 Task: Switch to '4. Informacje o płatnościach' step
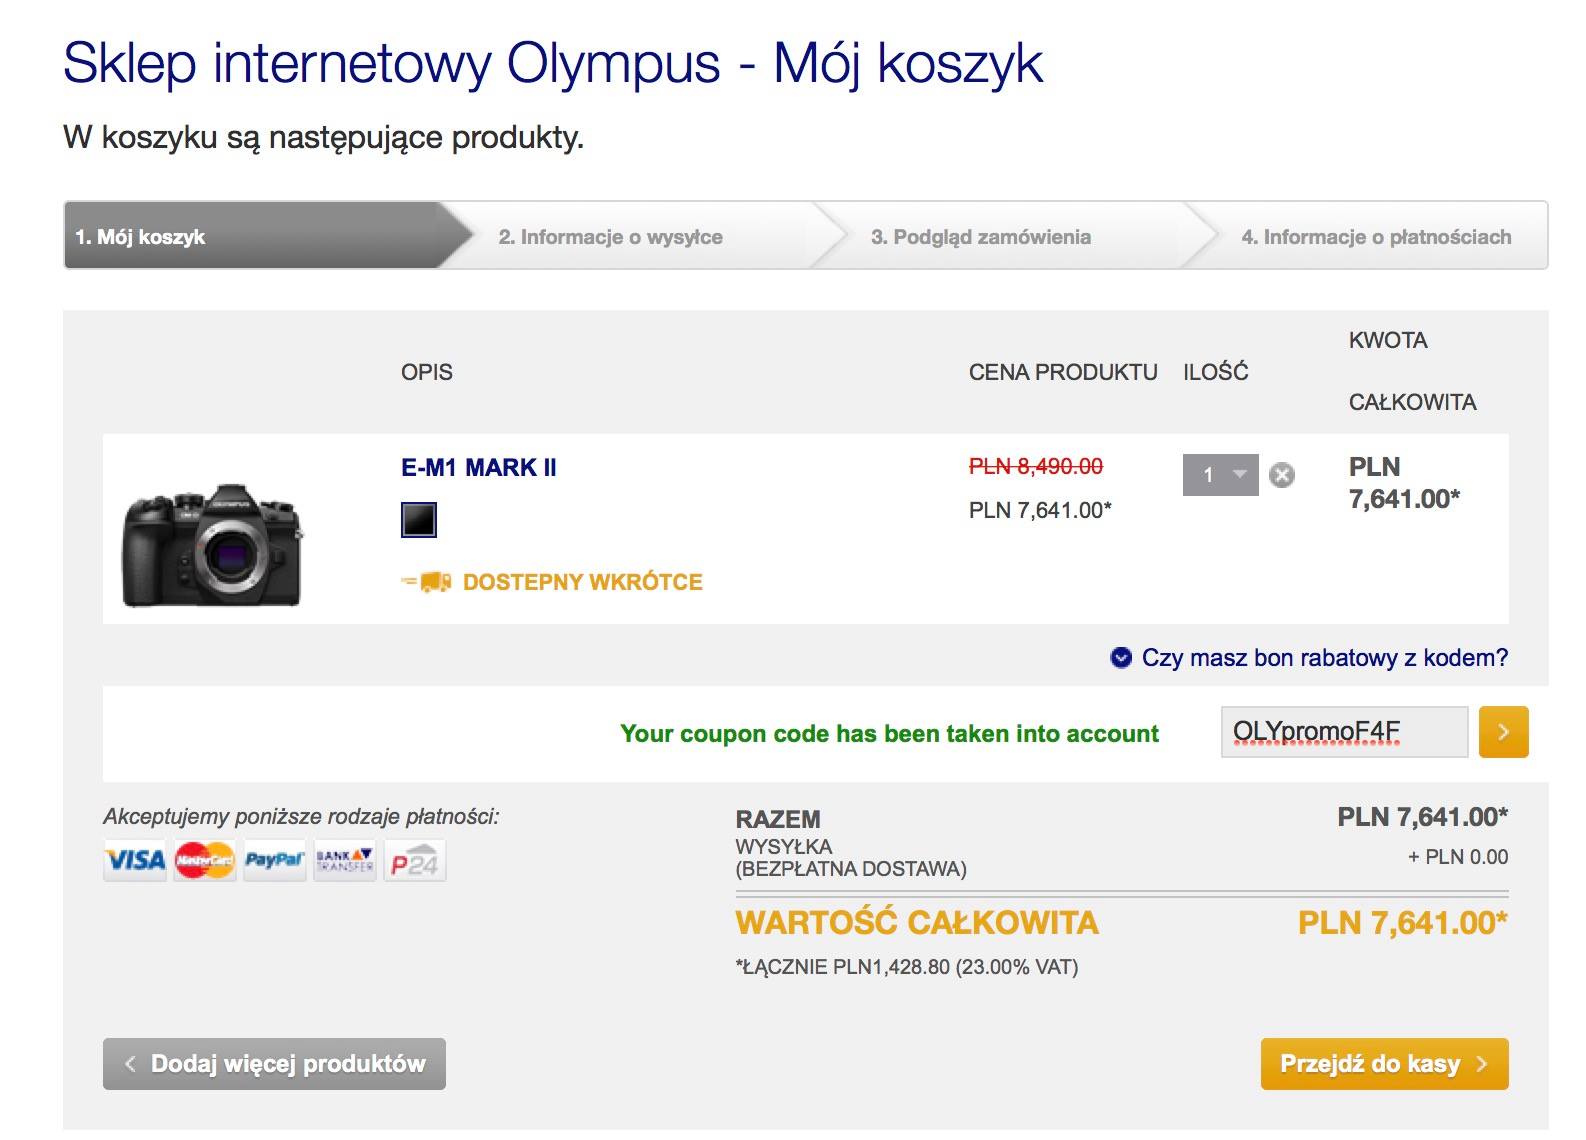pos(1376,237)
